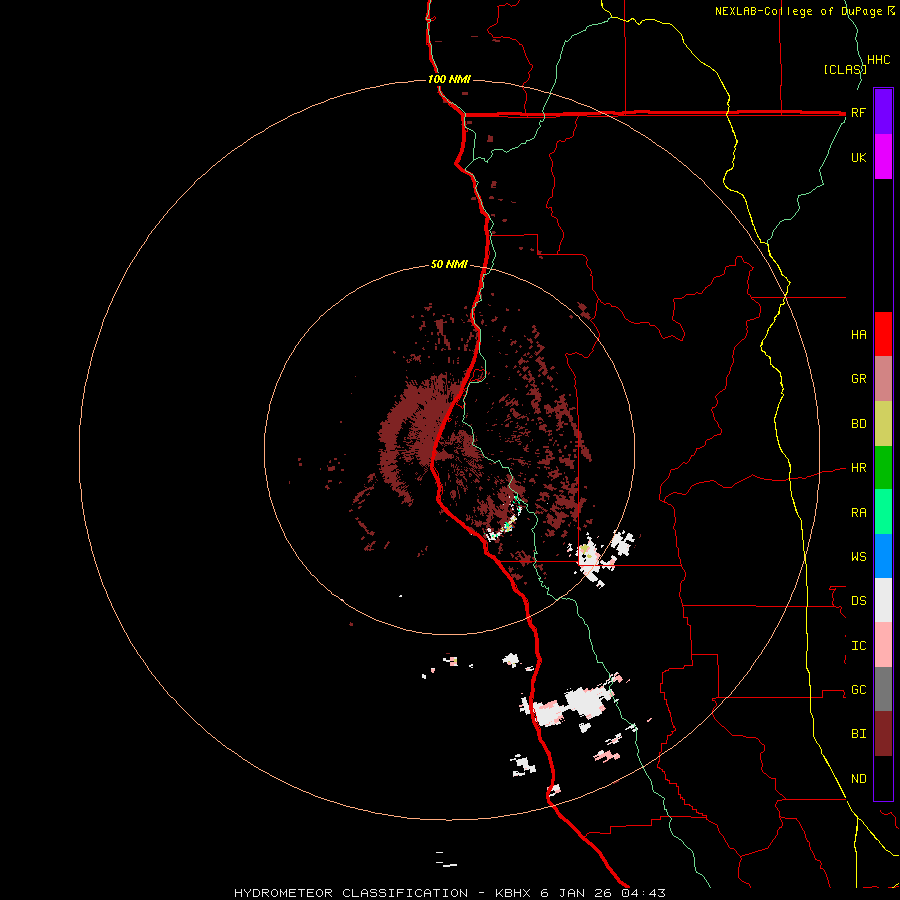Click the "HR" legend label text
The height and width of the screenshot is (900, 900).
[858, 468]
